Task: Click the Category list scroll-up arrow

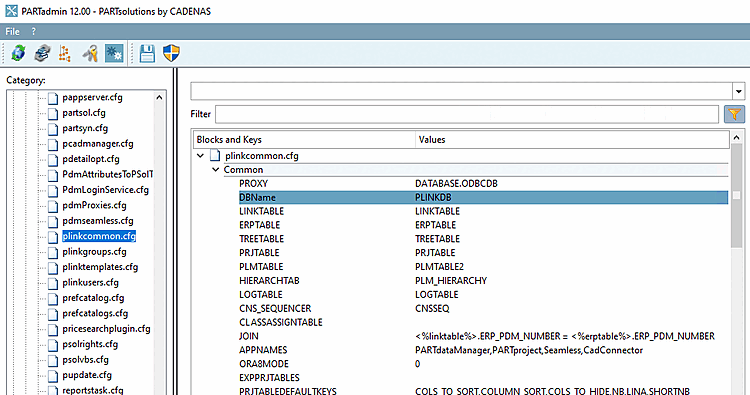Action: click(x=159, y=98)
